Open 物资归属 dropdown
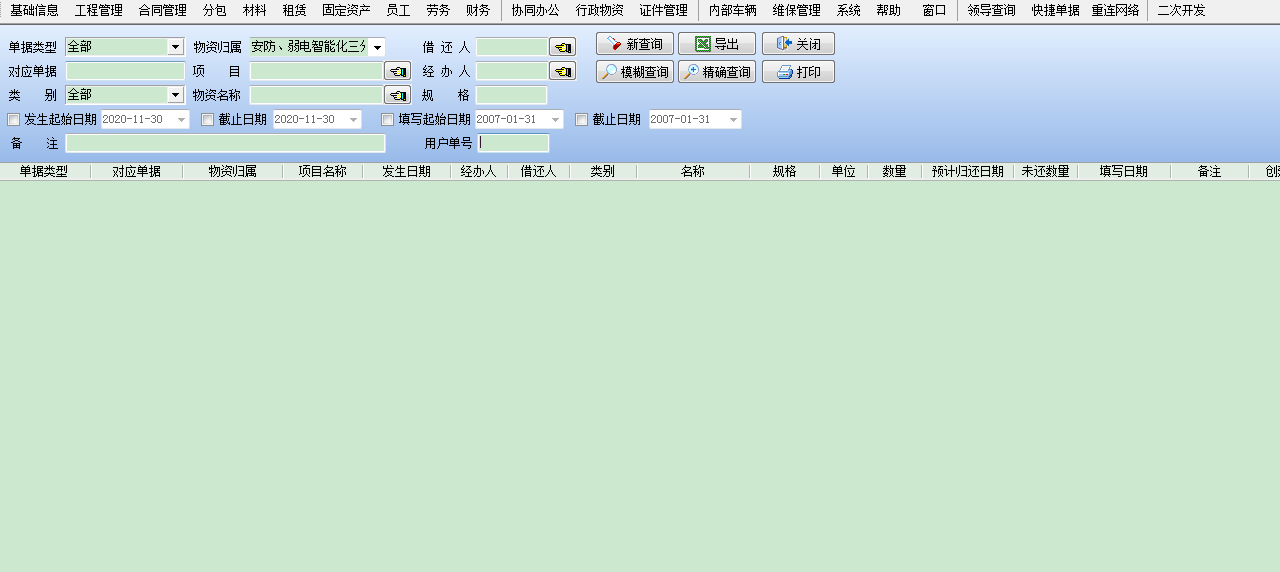The image size is (1280, 572). [377, 47]
